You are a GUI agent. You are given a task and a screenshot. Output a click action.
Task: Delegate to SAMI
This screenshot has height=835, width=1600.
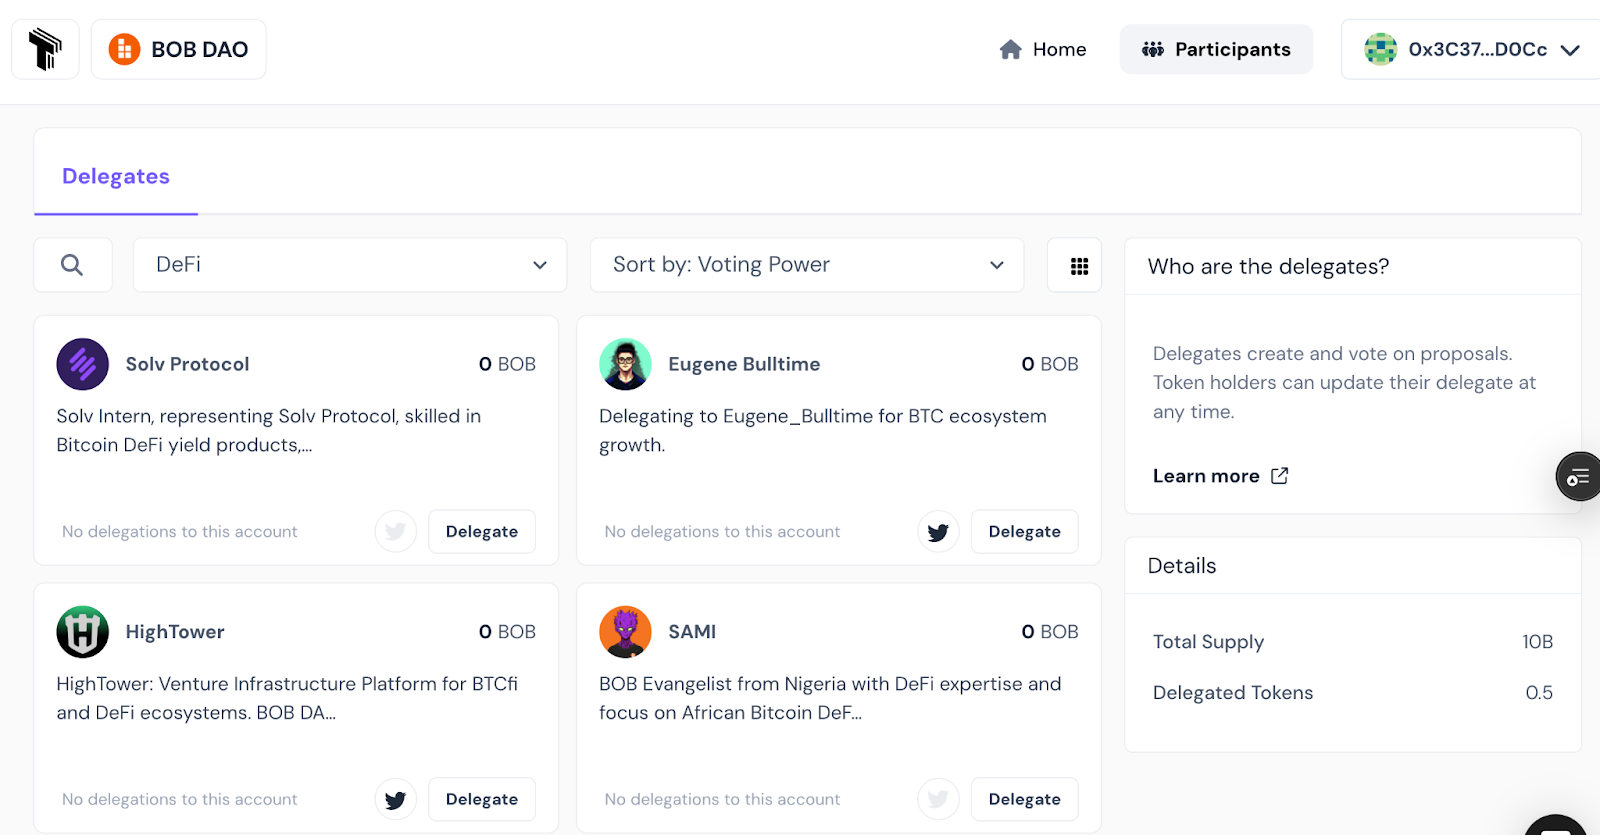point(1025,800)
